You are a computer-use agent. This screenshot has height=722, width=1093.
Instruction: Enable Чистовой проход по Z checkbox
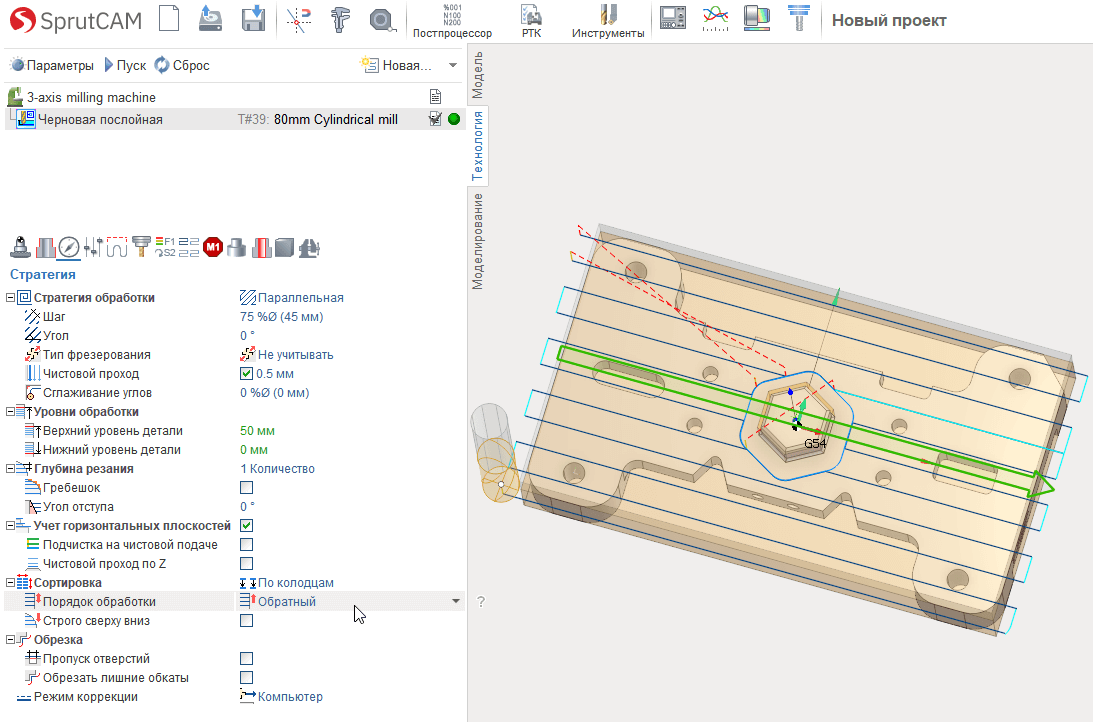click(x=246, y=564)
